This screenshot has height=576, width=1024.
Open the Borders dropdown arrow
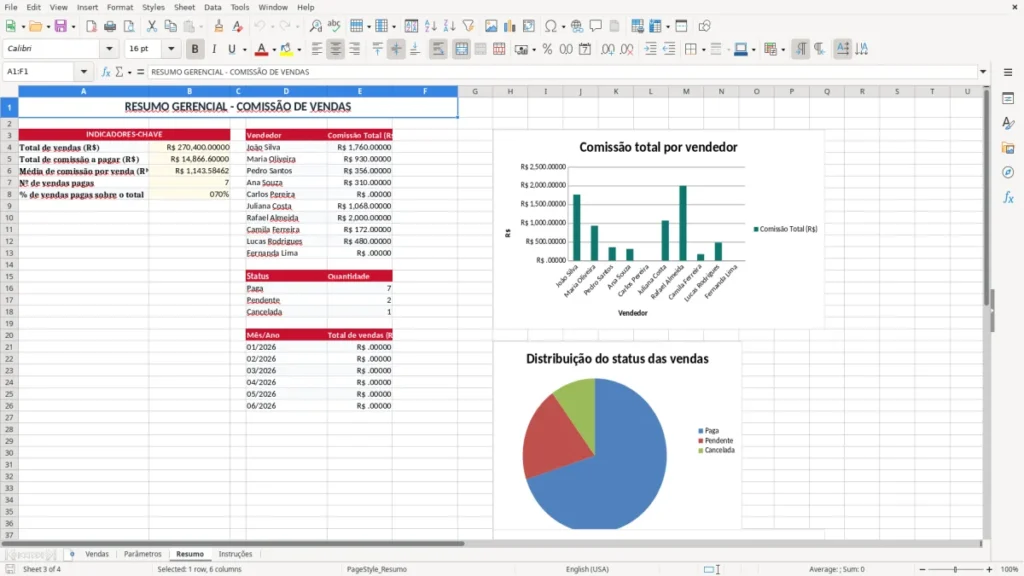(703, 50)
